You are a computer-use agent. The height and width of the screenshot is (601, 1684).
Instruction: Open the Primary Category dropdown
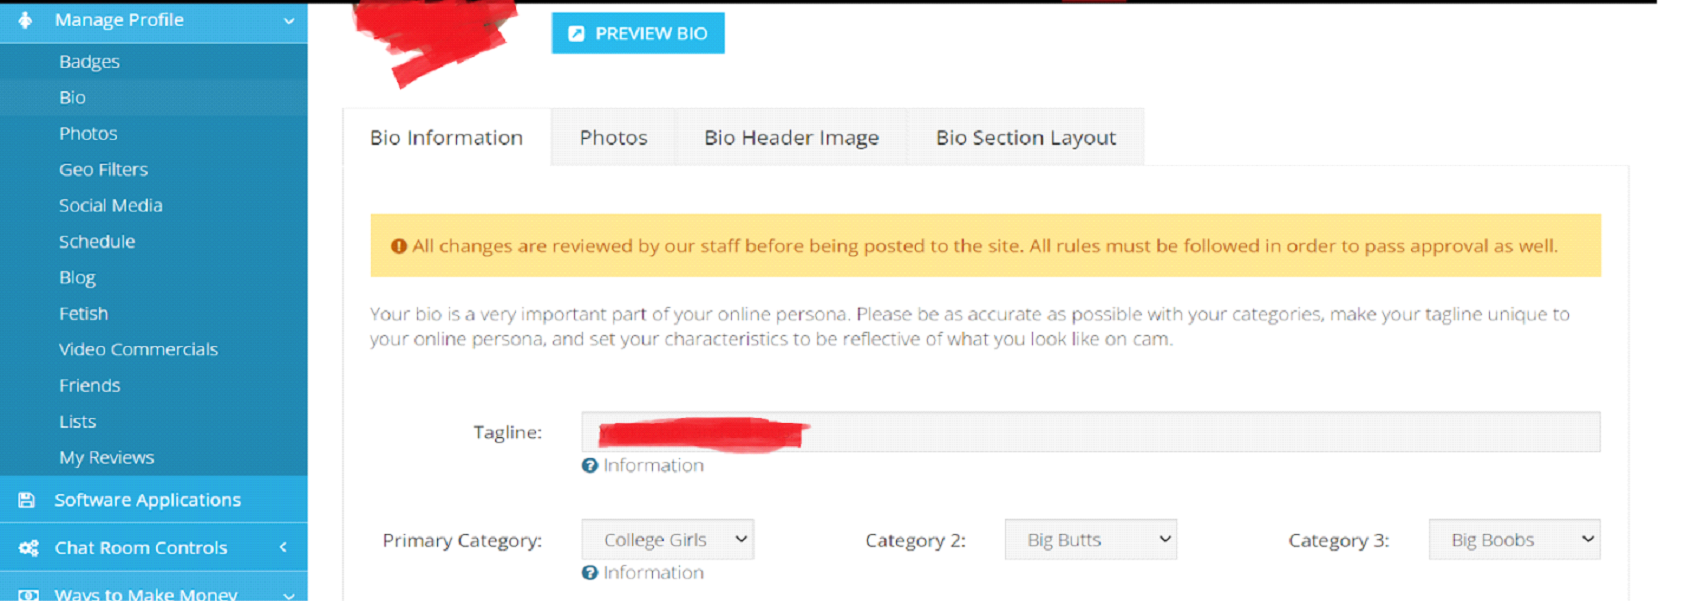click(x=667, y=540)
